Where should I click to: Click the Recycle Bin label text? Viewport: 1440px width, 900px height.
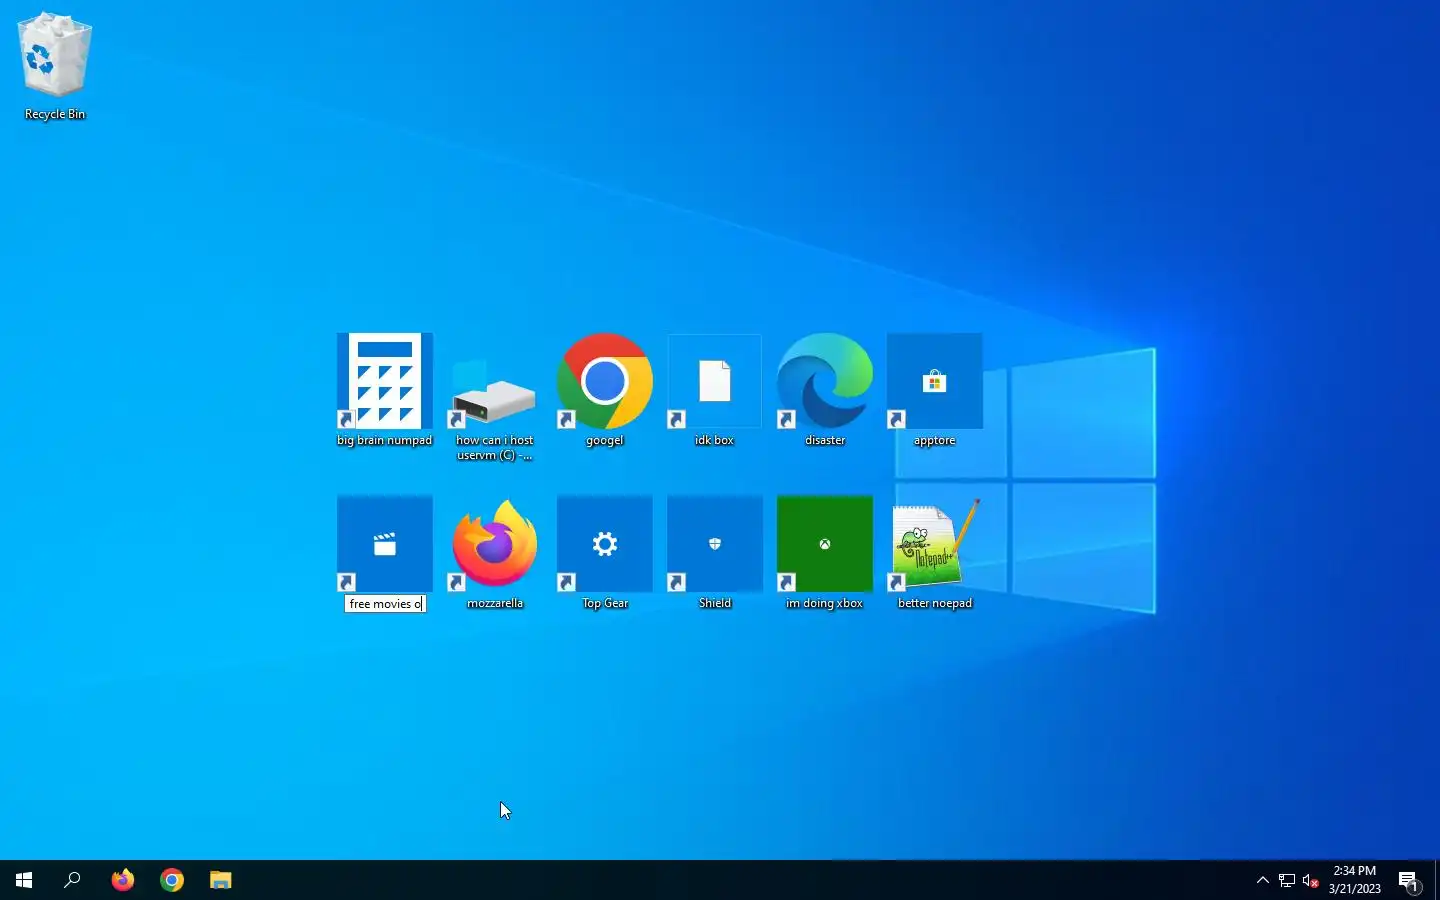click(55, 114)
